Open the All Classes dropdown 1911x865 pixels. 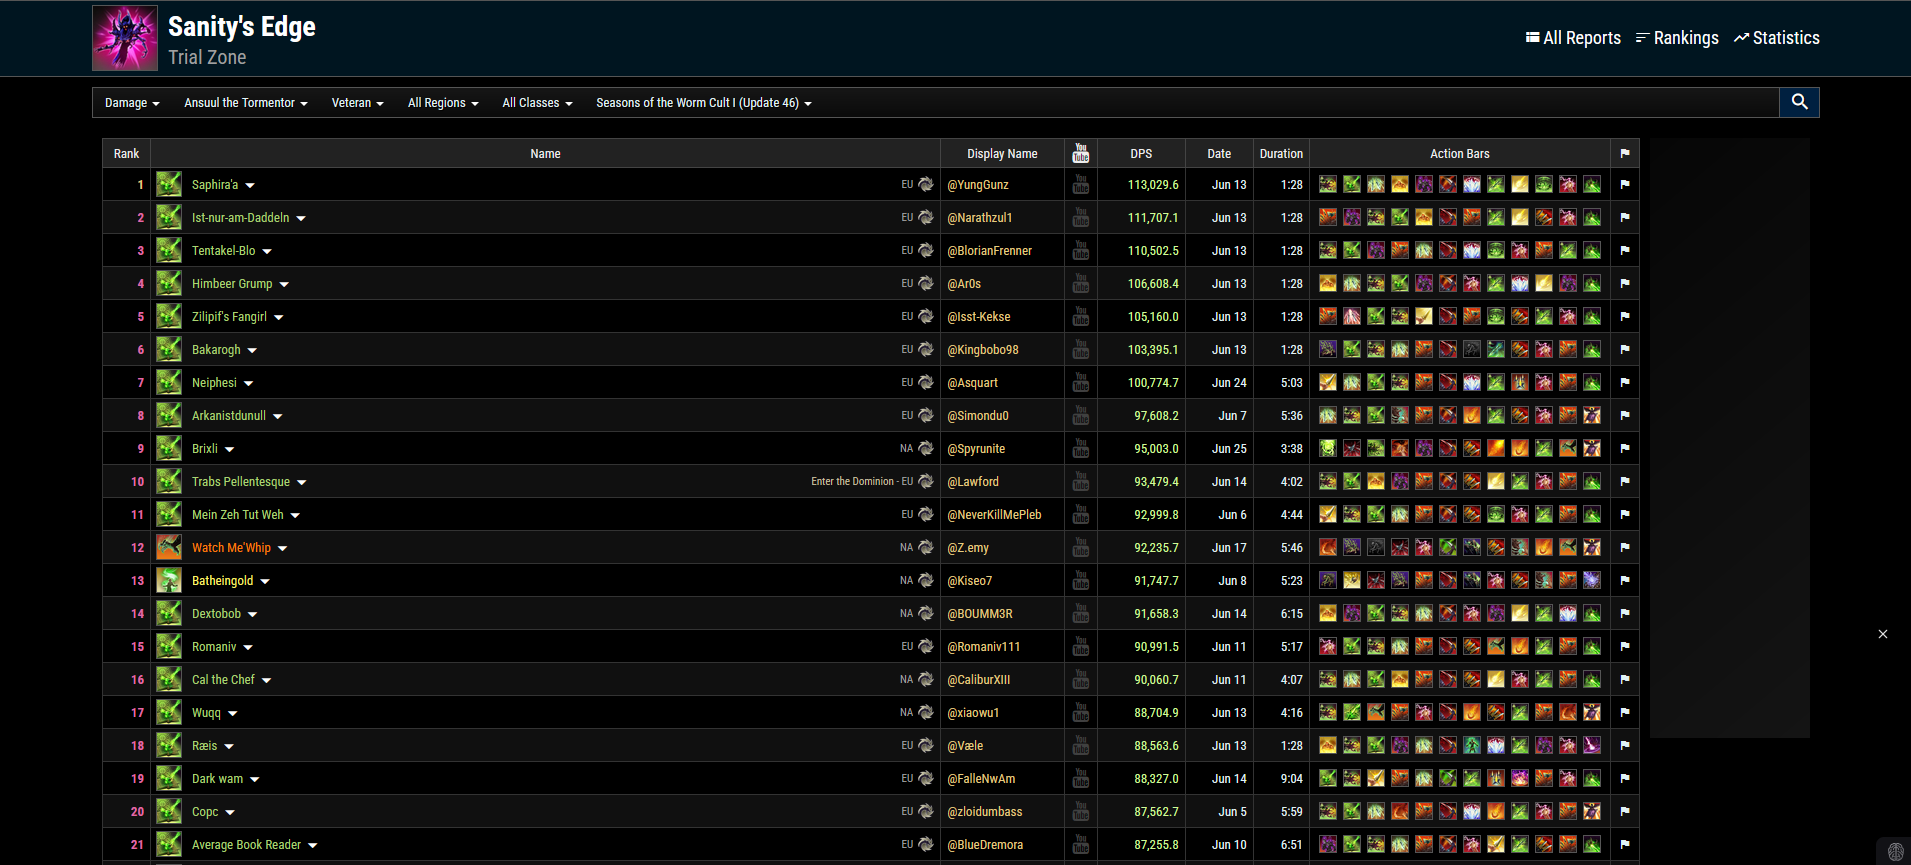click(537, 103)
